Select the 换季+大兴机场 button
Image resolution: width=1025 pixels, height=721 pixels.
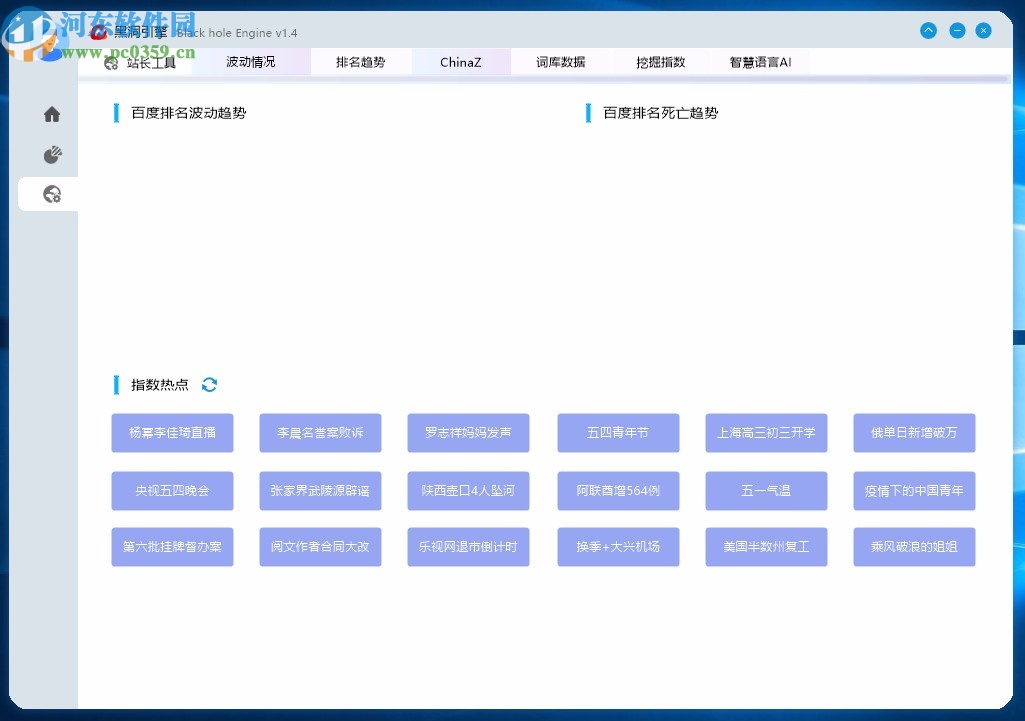(618, 547)
